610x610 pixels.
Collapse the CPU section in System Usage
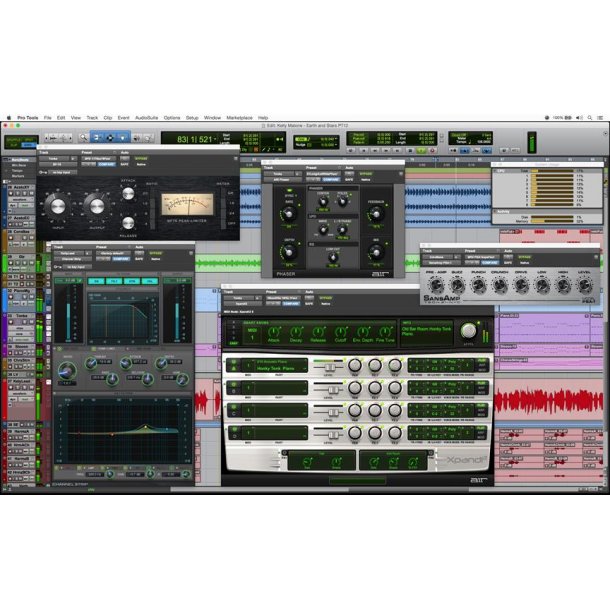[x=496, y=171]
